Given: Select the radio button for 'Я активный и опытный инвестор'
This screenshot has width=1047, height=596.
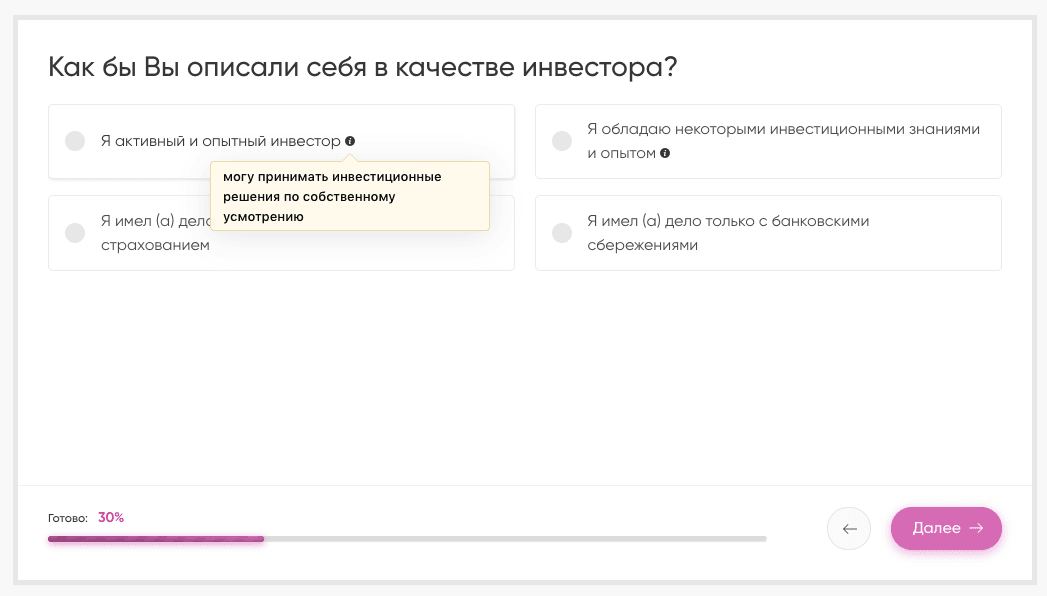Looking at the screenshot, I should pyautogui.click(x=74, y=141).
